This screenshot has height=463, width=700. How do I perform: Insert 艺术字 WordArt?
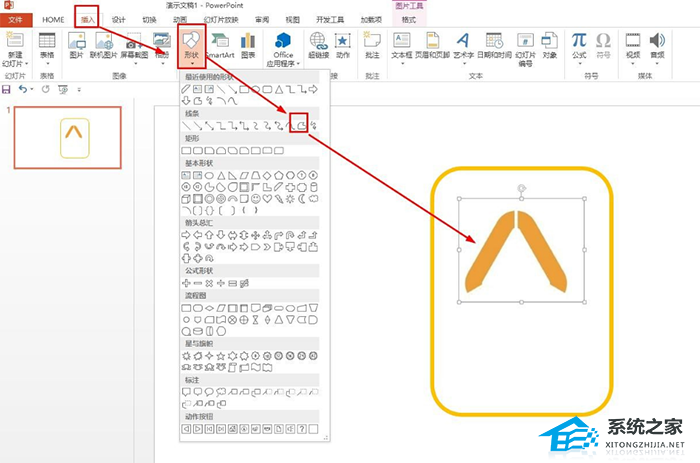point(464,45)
